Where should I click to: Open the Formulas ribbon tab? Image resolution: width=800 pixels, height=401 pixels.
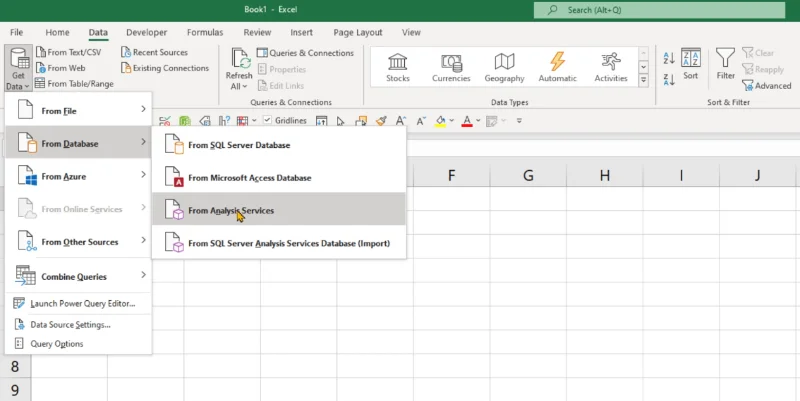(205, 32)
